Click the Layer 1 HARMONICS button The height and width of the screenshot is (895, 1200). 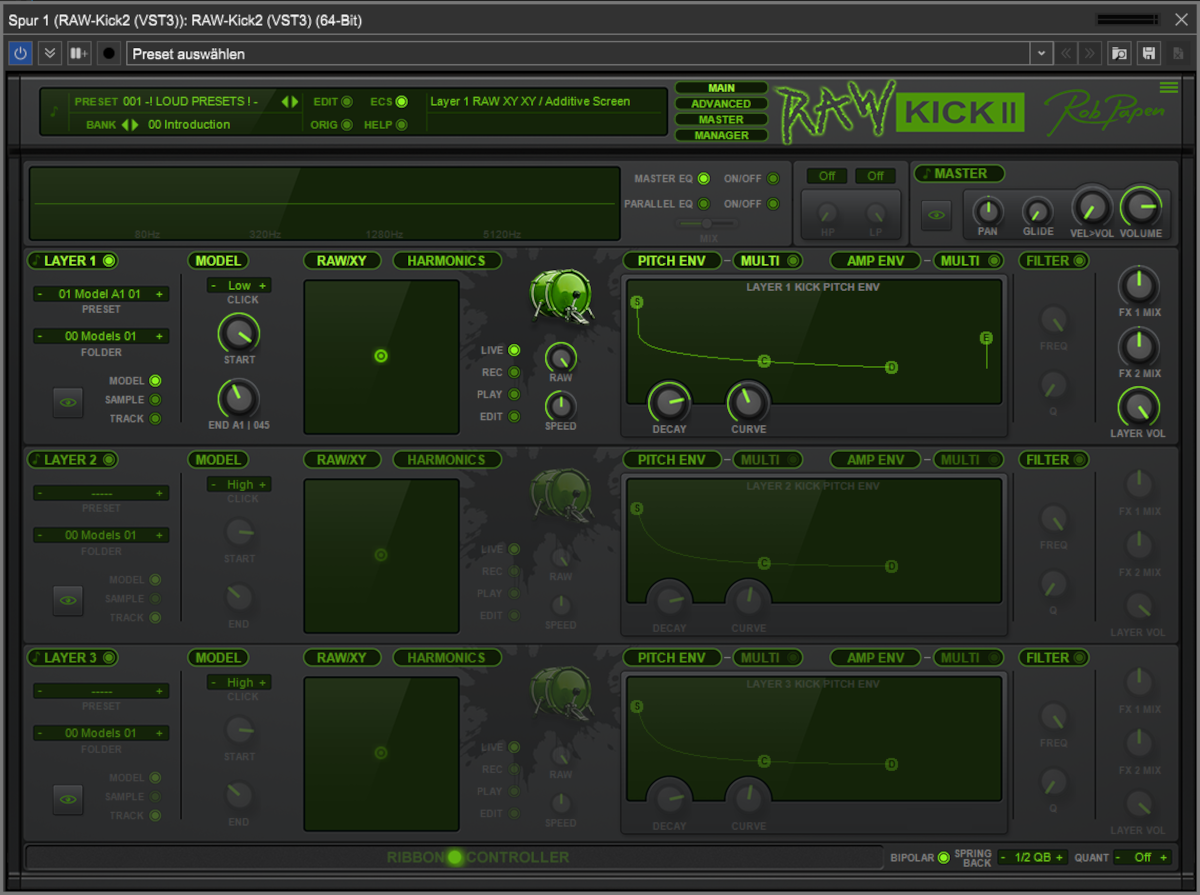pos(446,261)
